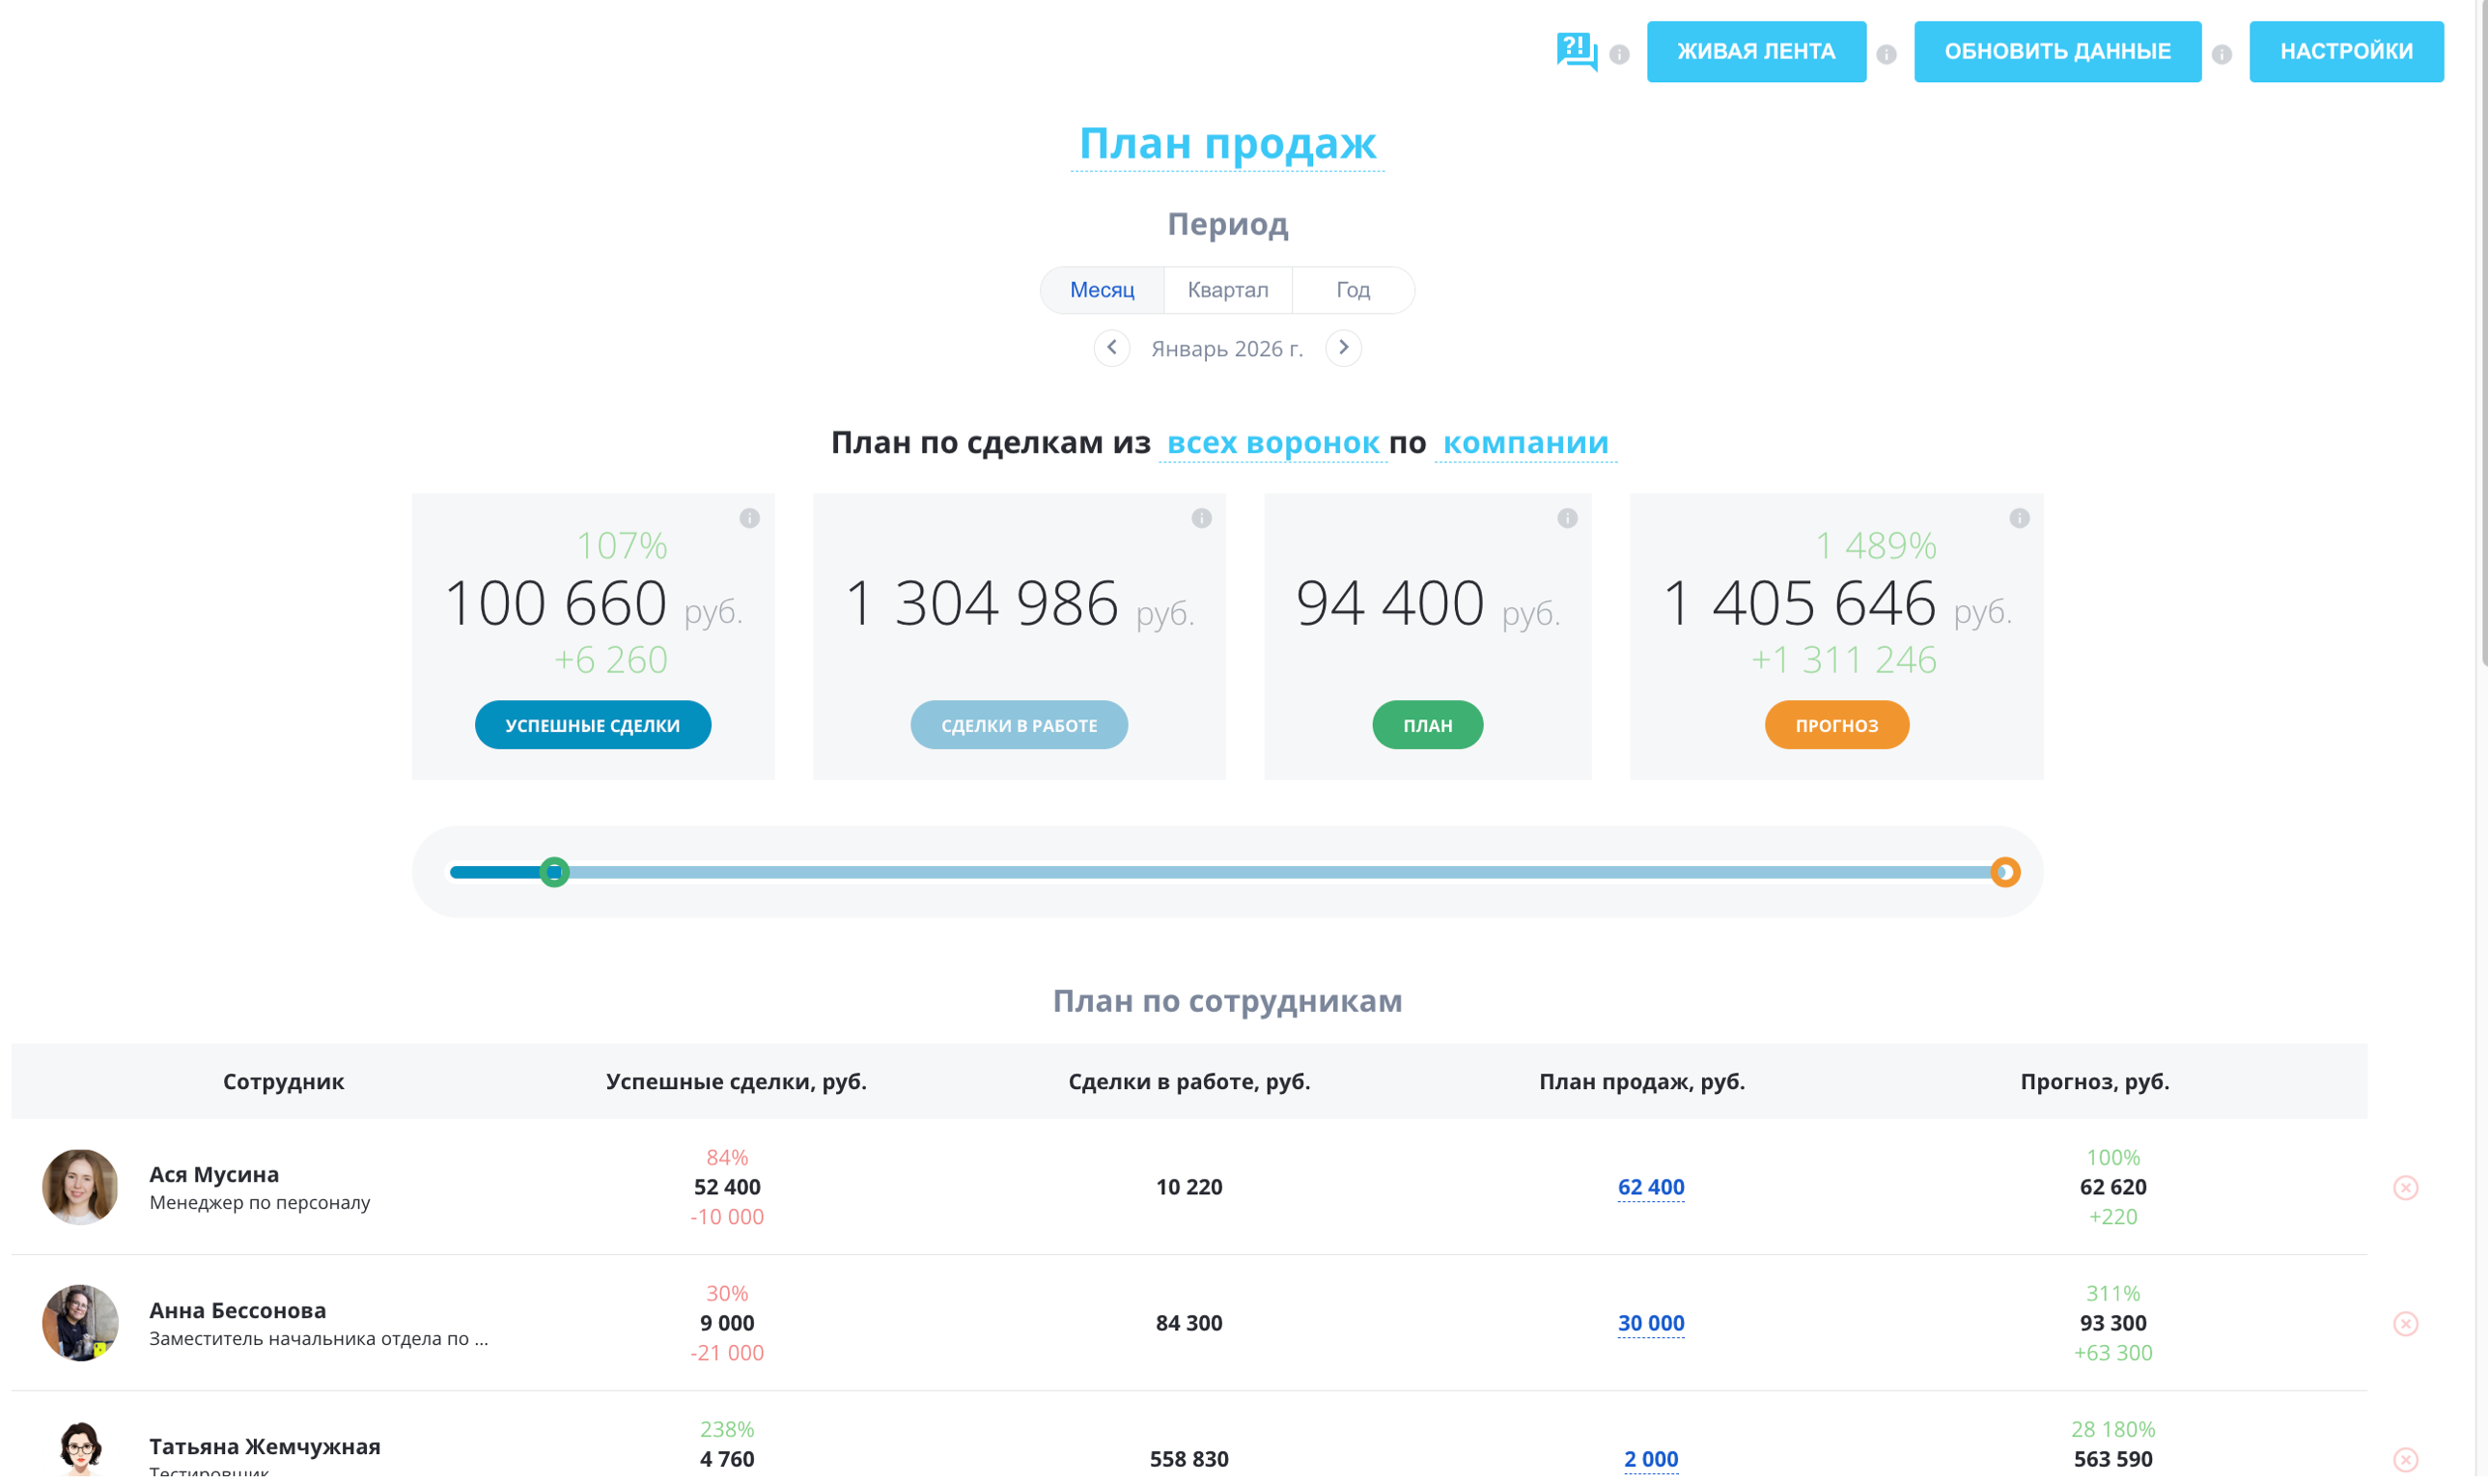Toggle the Прогноз pill
2488x1484 pixels.
point(1836,725)
